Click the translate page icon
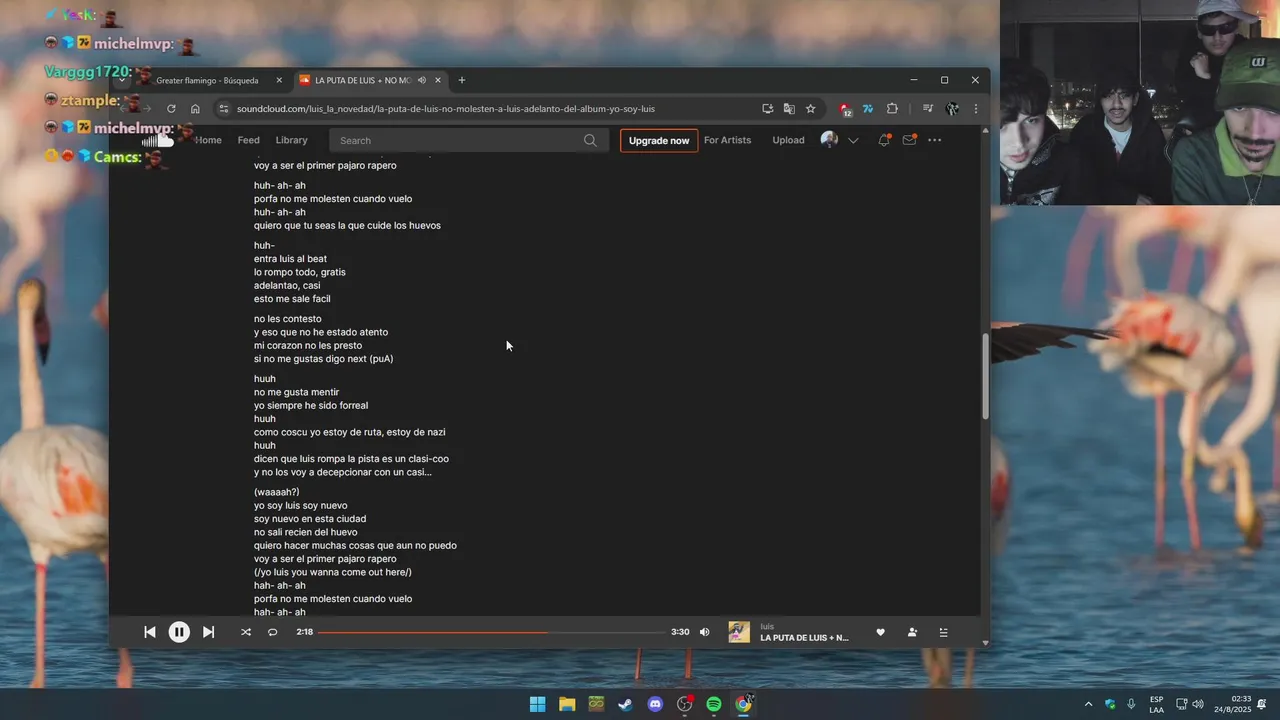 point(789,109)
